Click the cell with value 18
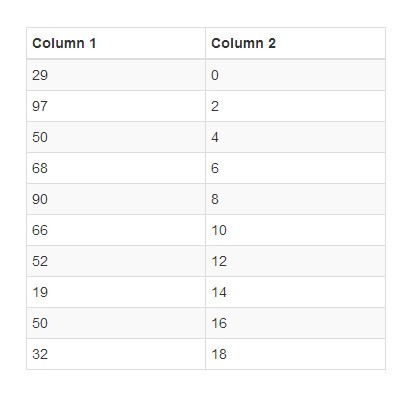Viewport: 408px width, 395px height. 295,354
